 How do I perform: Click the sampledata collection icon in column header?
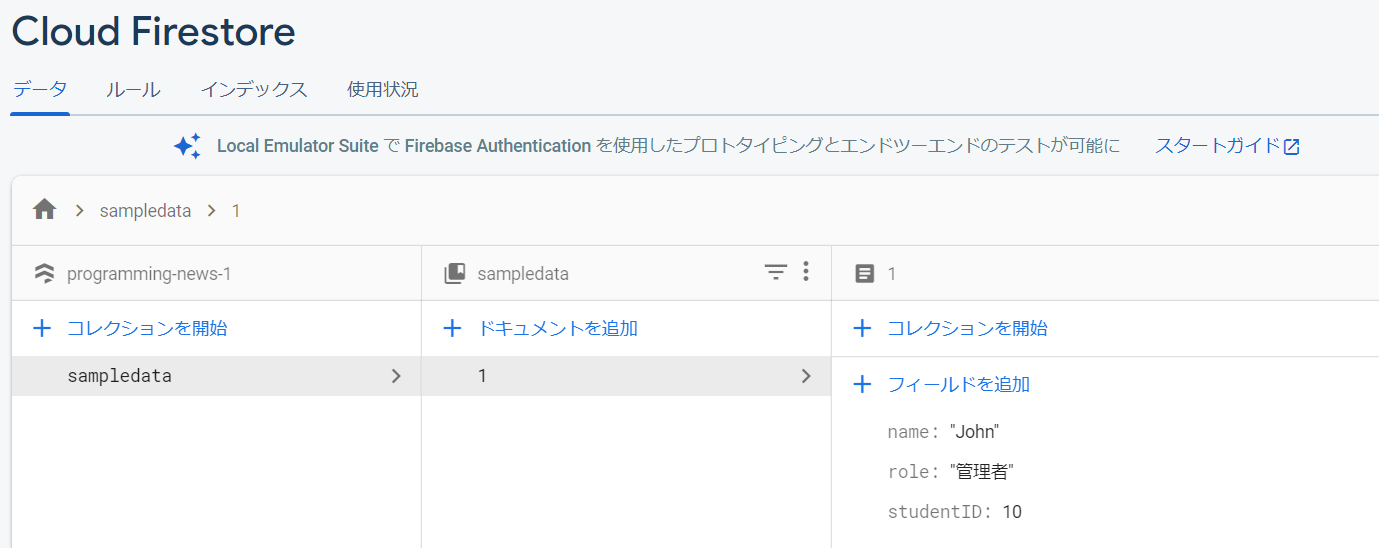455,274
